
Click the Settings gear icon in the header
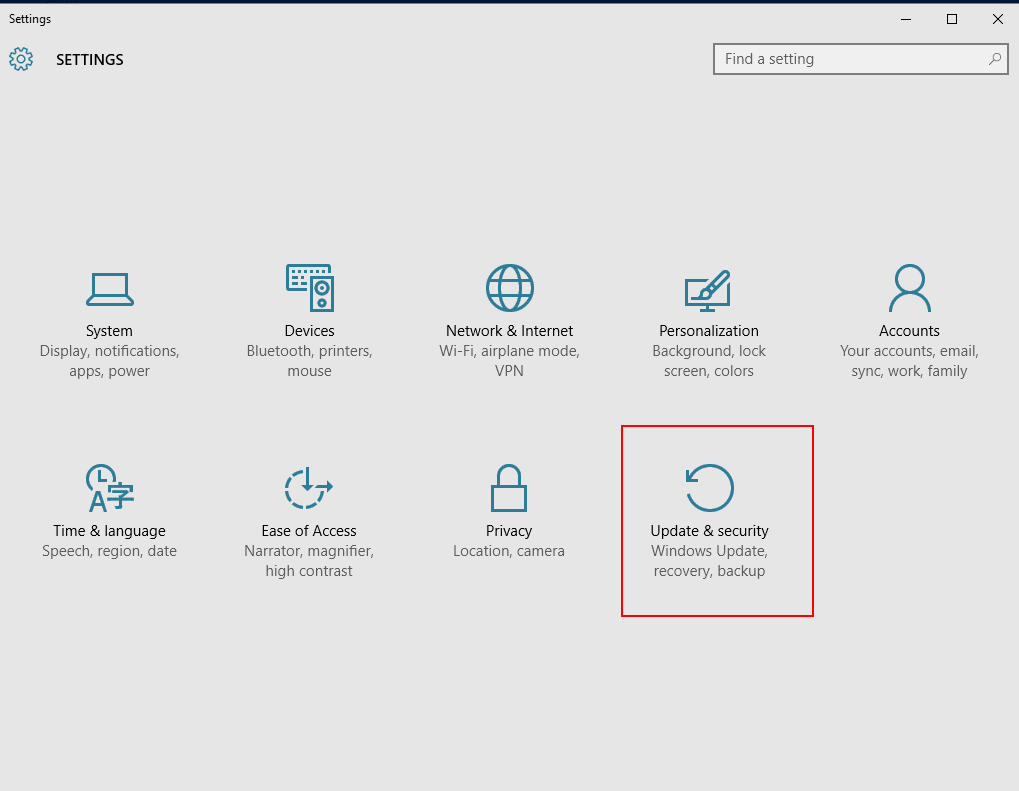tap(21, 59)
